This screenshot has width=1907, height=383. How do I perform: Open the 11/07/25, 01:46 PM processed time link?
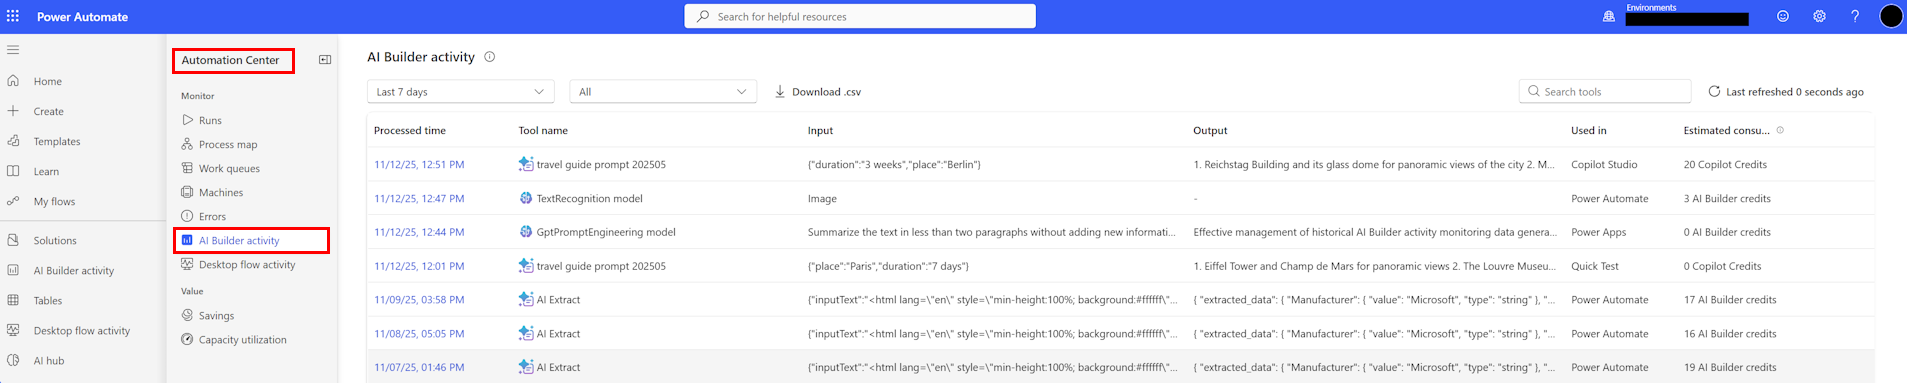click(419, 367)
